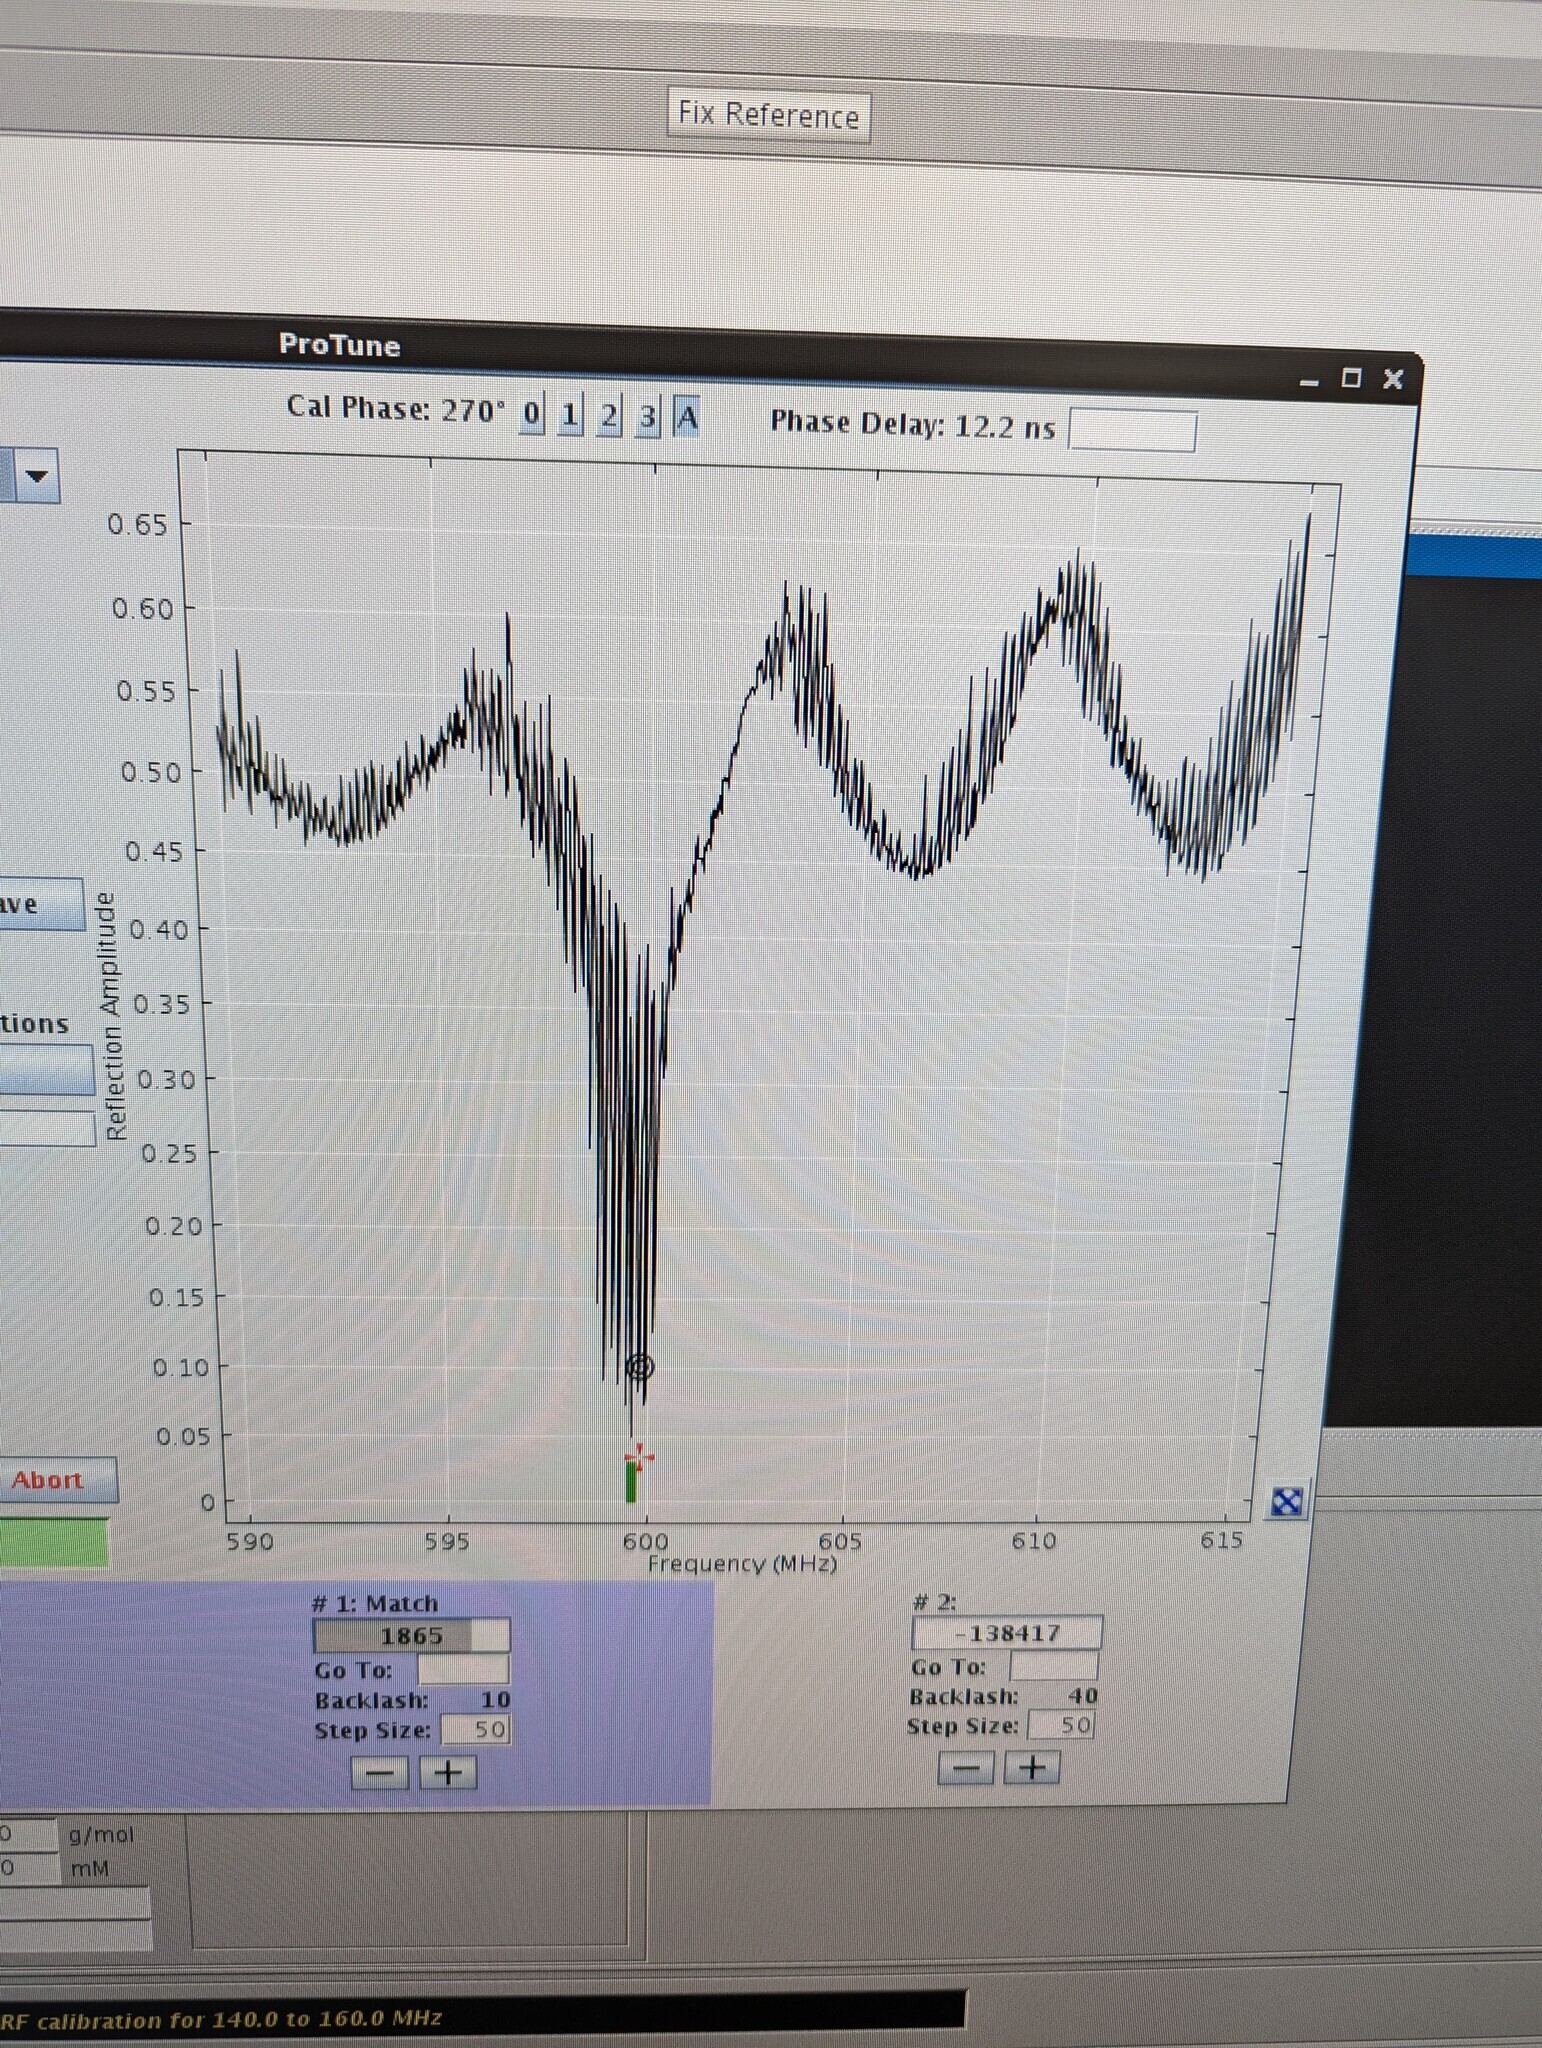Increase motor #2 with plus button
This screenshot has width=1542, height=2048.
pyautogui.click(x=1032, y=1768)
